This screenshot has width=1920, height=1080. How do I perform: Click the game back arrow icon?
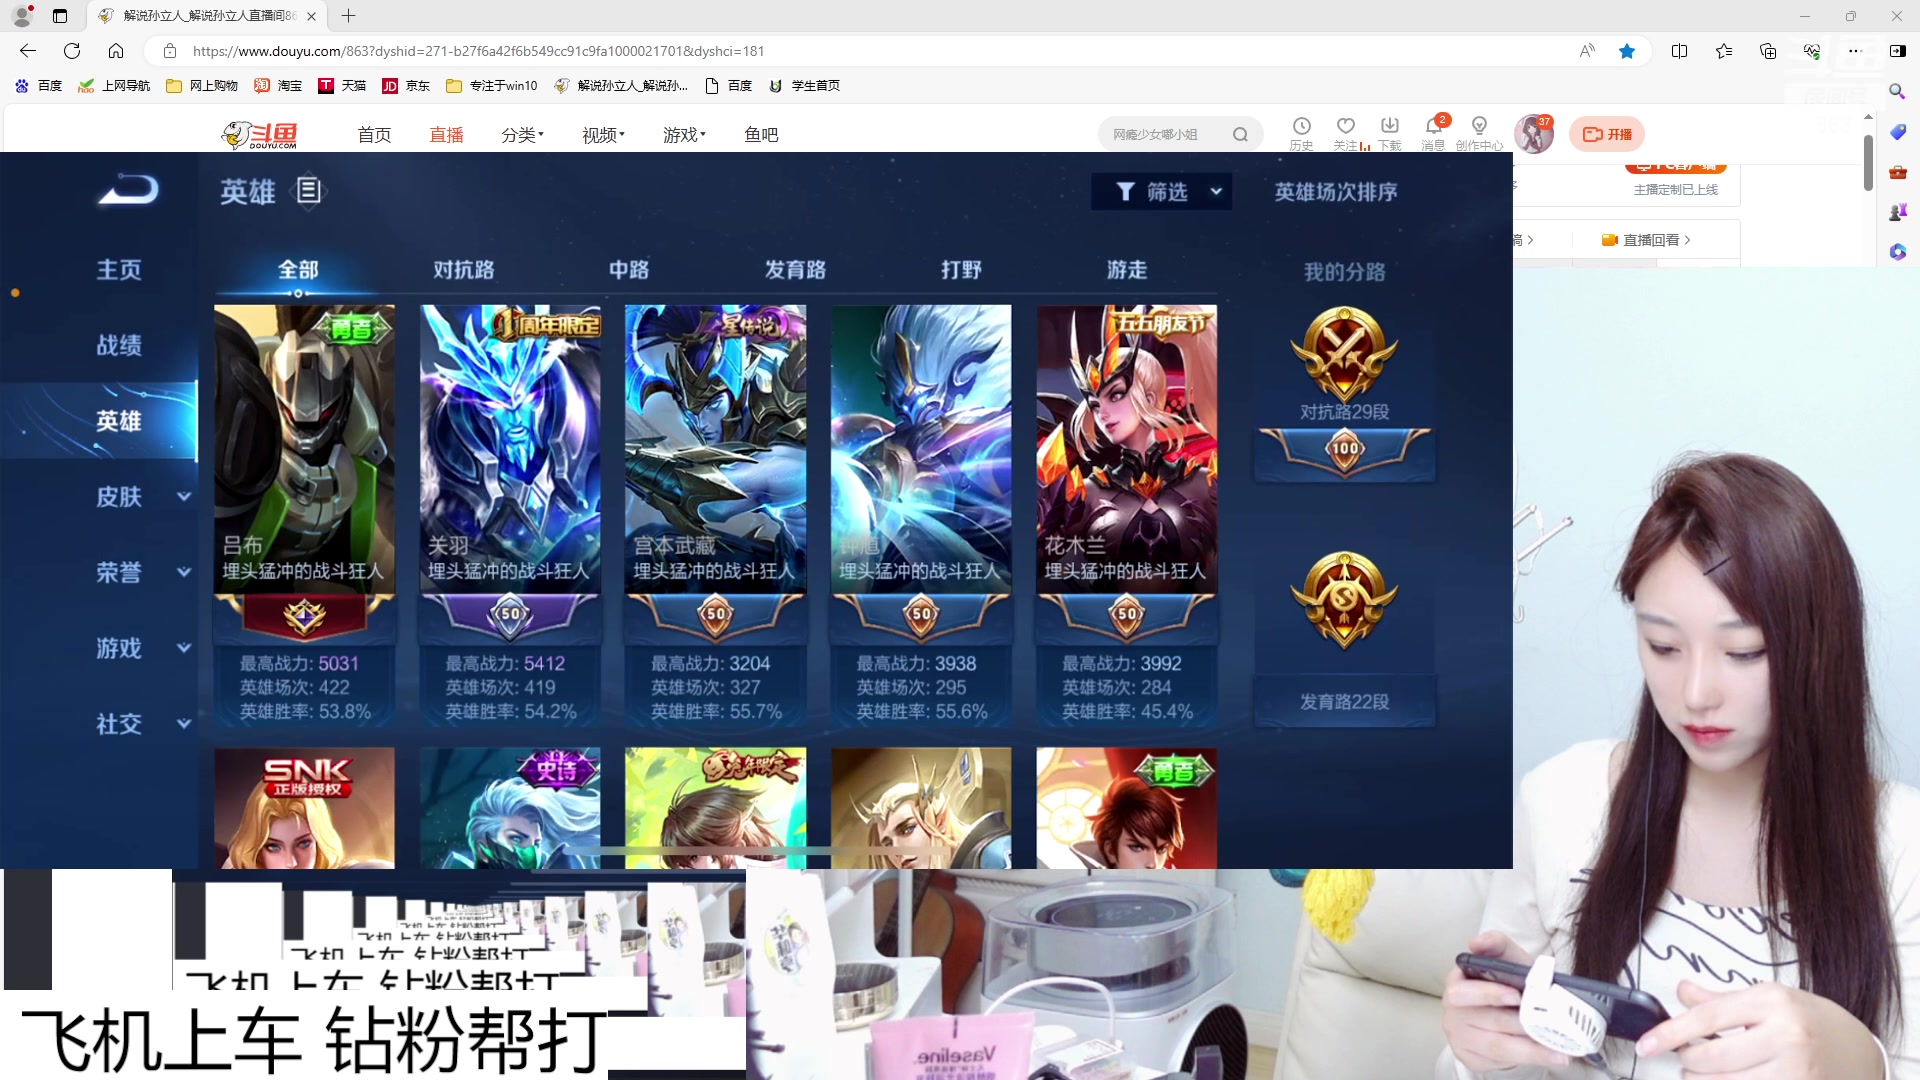pyautogui.click(x=129, y=189)
